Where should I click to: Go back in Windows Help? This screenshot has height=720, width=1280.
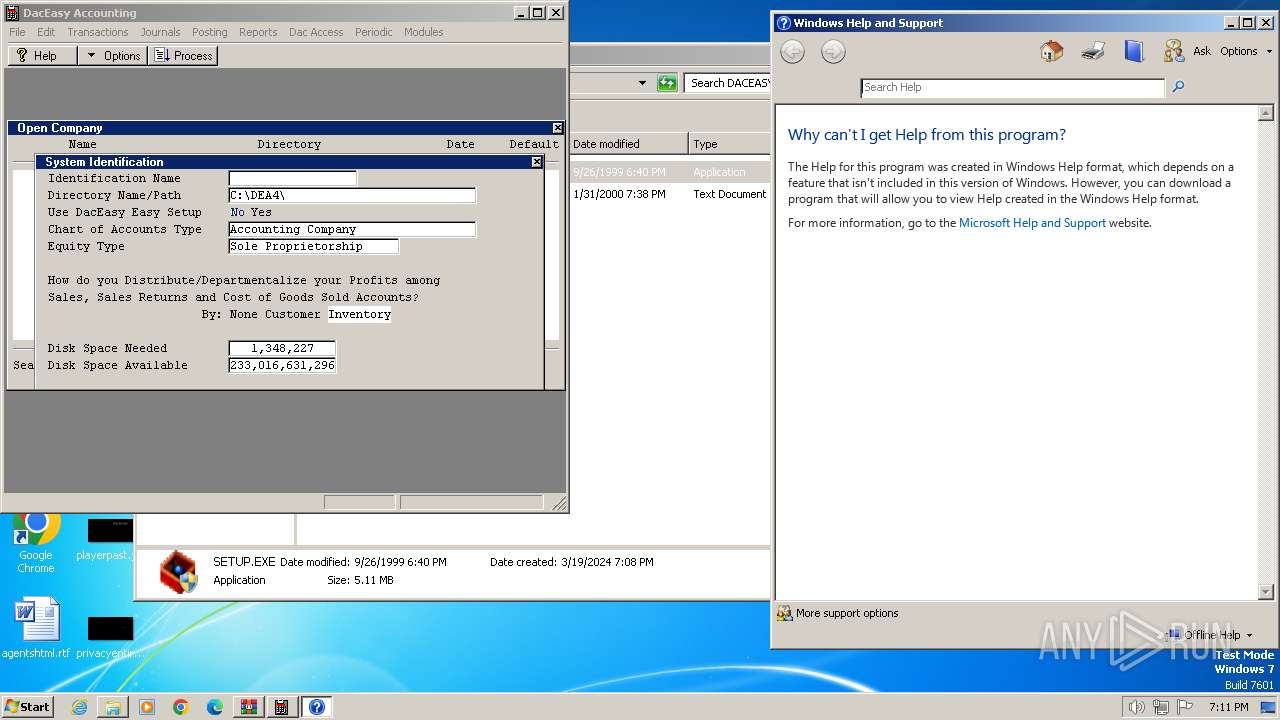792,52
